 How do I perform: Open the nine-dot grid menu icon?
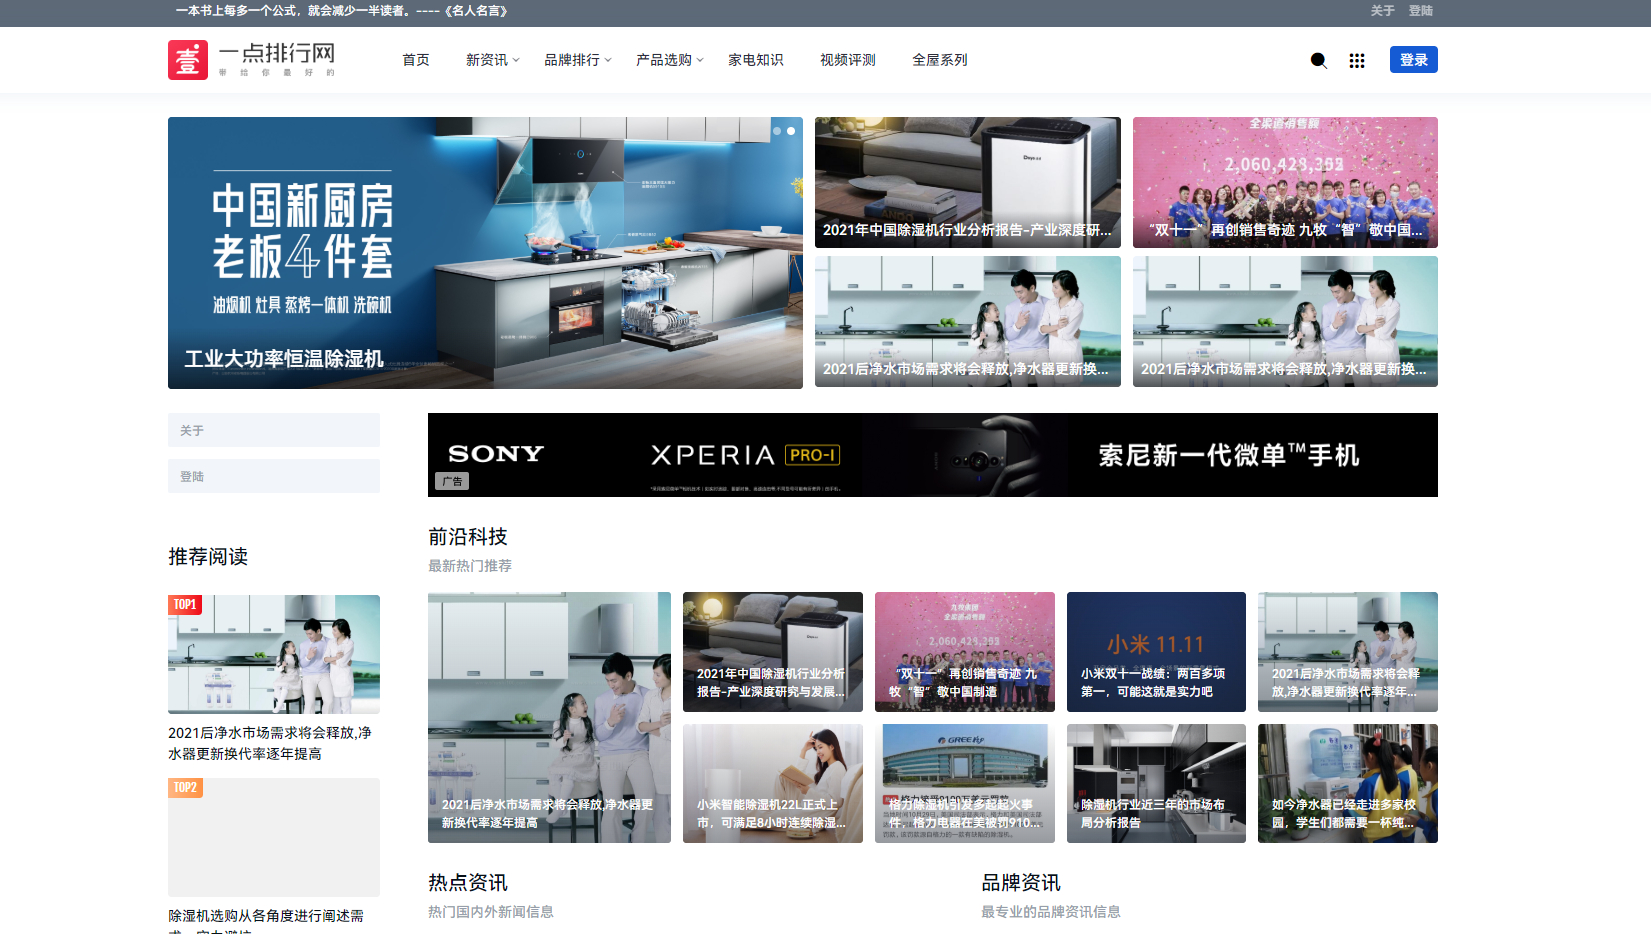(x=1357, y=60)
